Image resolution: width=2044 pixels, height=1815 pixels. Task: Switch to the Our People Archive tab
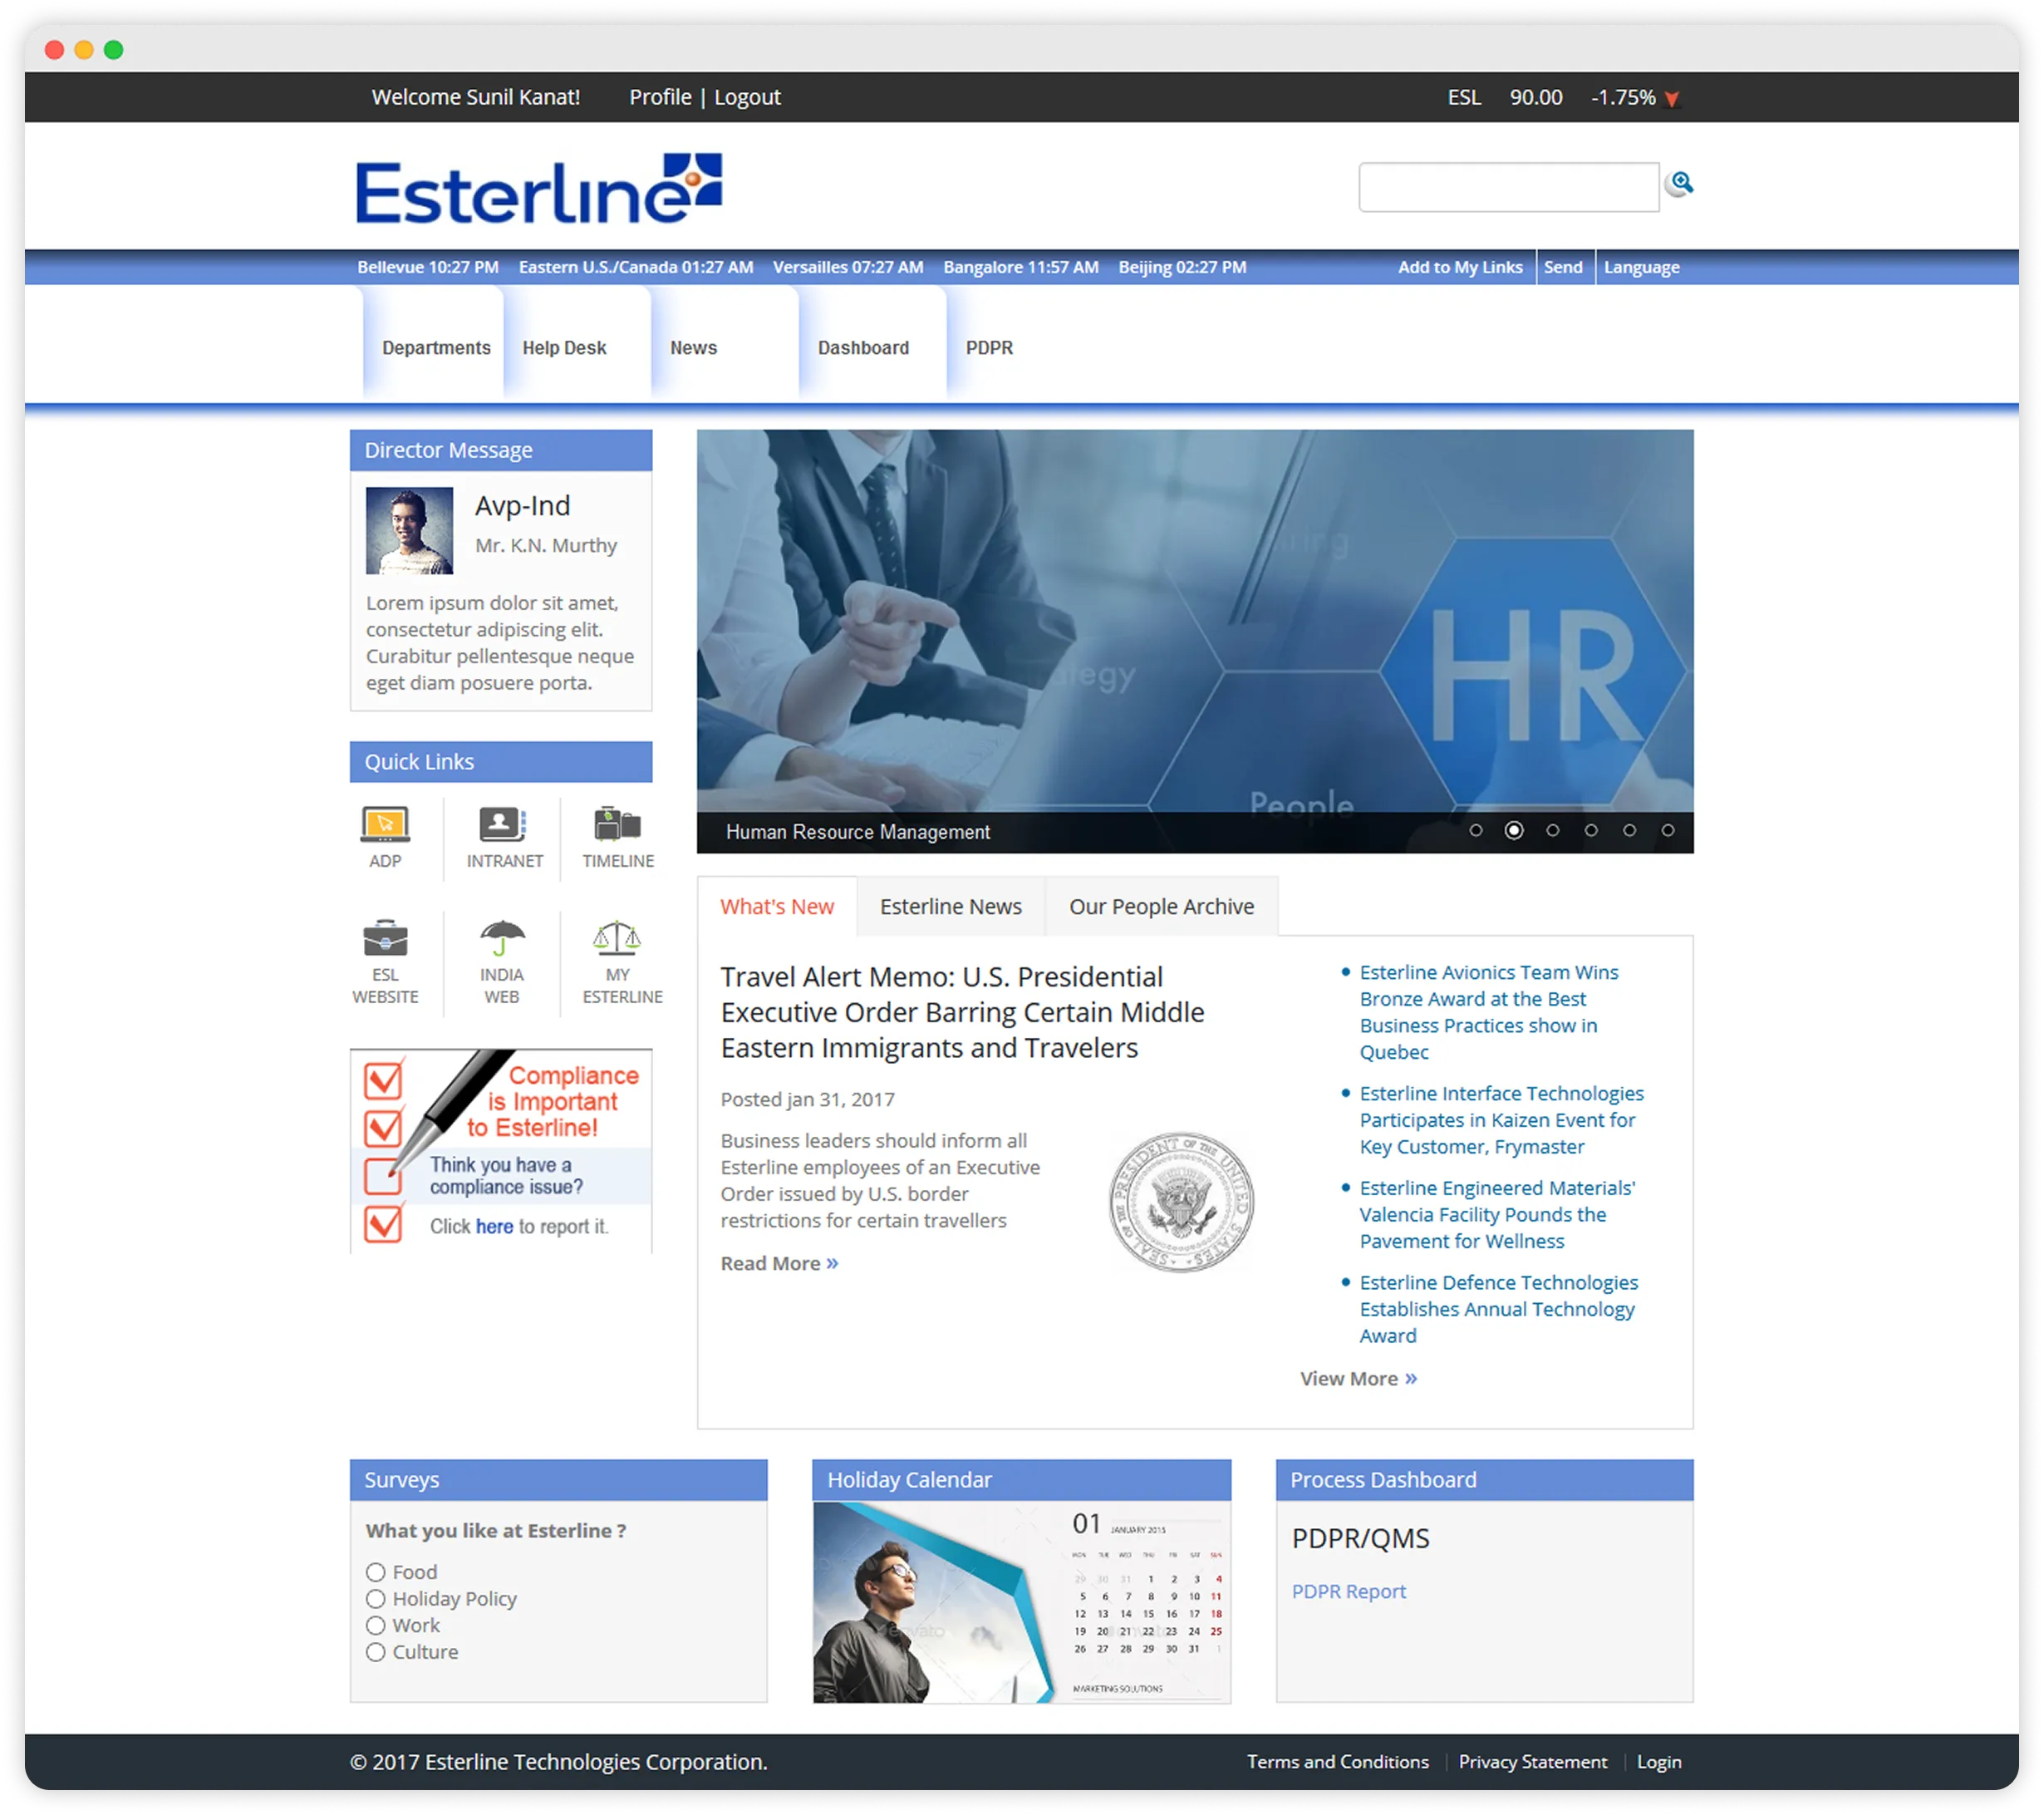(x=1161, y=907)
